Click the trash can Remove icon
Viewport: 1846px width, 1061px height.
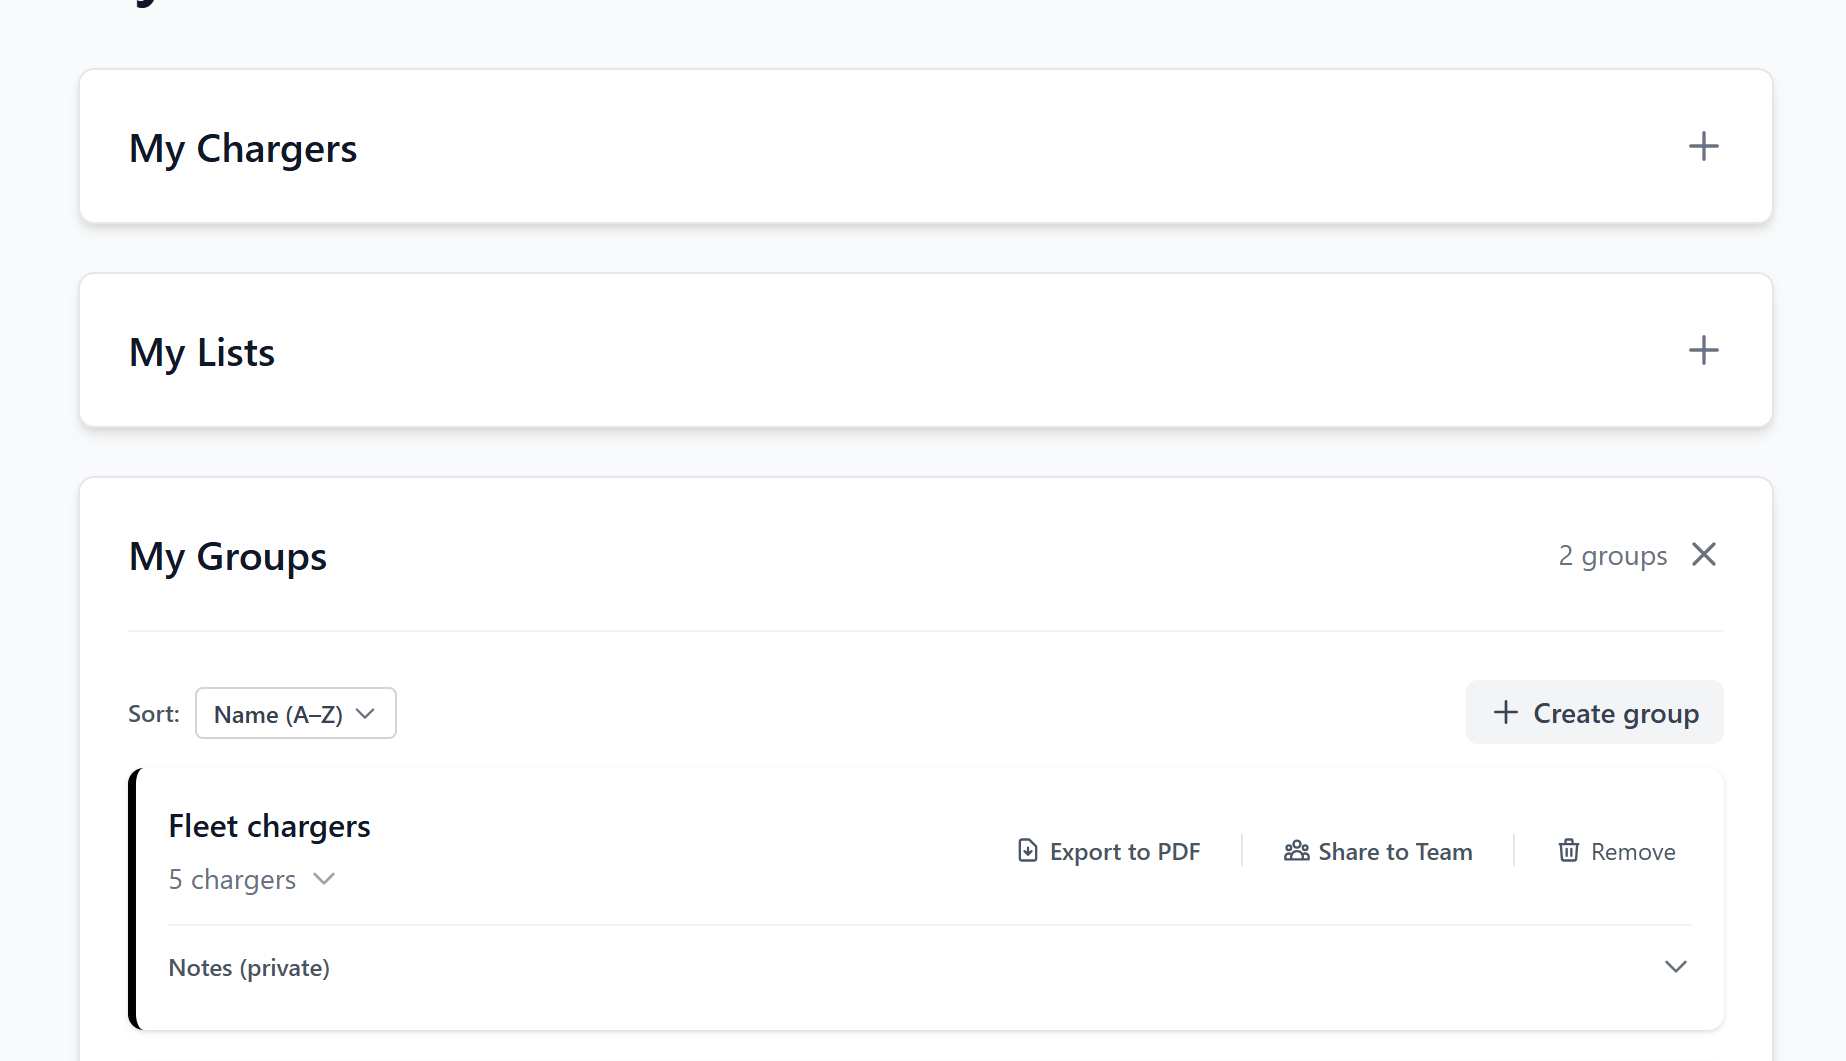point(1568,851)
